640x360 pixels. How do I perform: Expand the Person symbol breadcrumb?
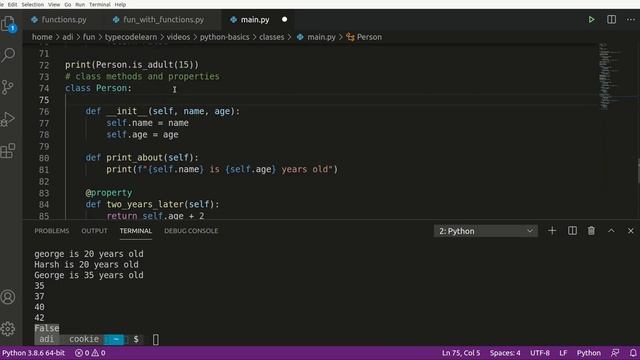[x=364, y=37]
